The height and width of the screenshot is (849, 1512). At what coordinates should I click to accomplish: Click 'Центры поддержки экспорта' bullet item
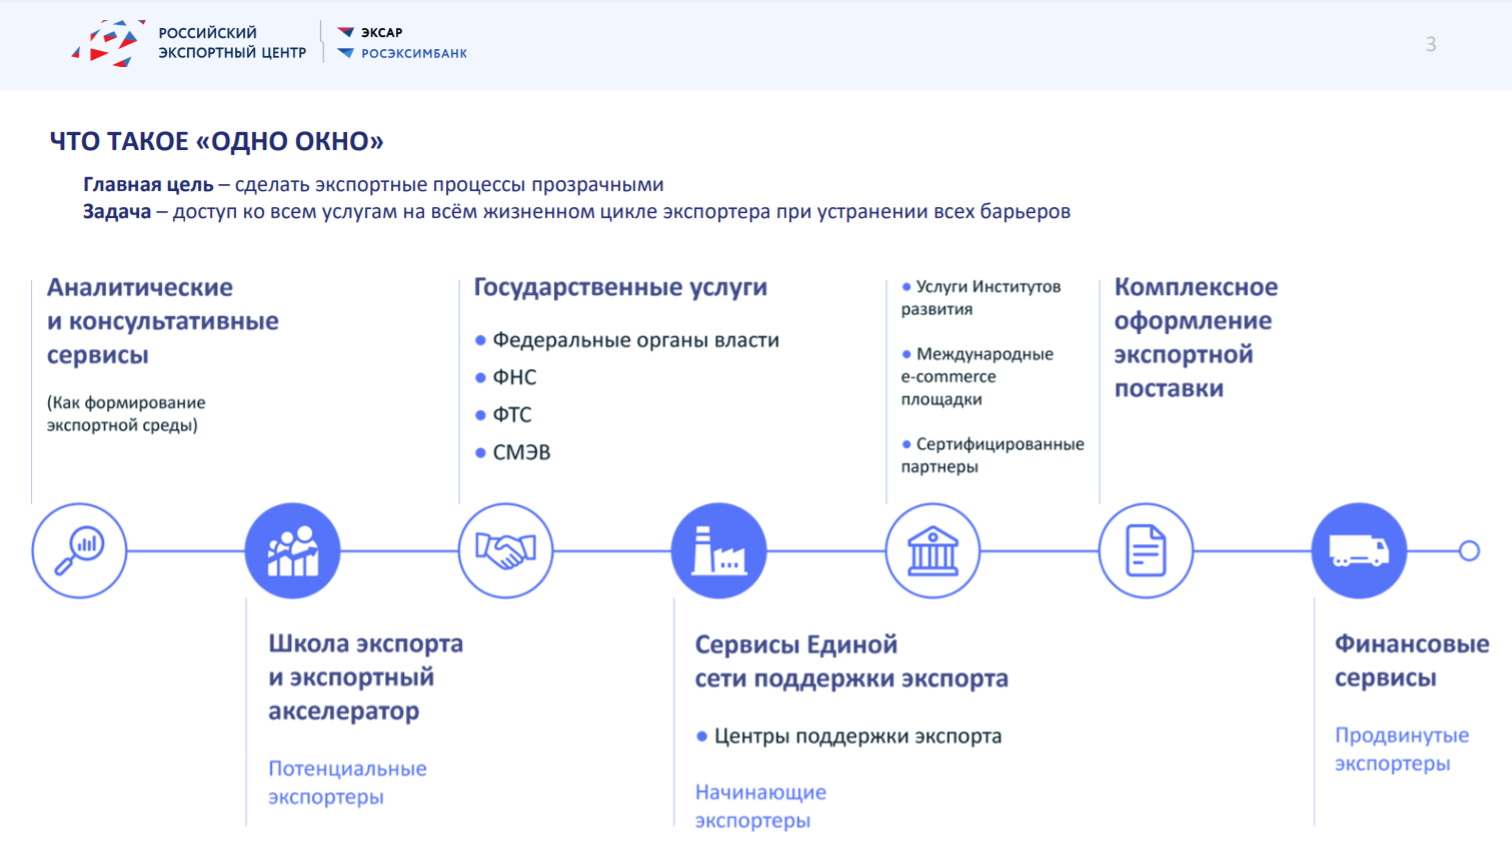[857, 736]
